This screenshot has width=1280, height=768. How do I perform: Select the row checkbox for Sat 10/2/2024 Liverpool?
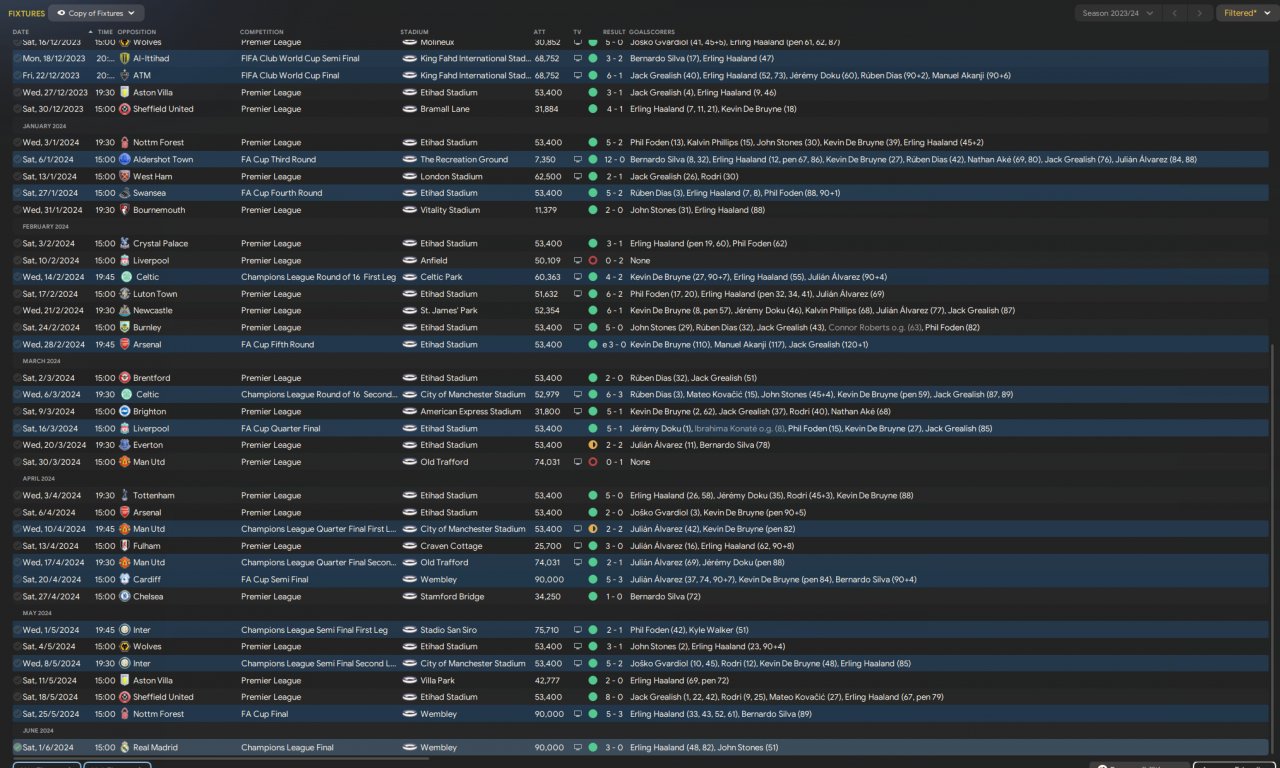coord(17,261)
